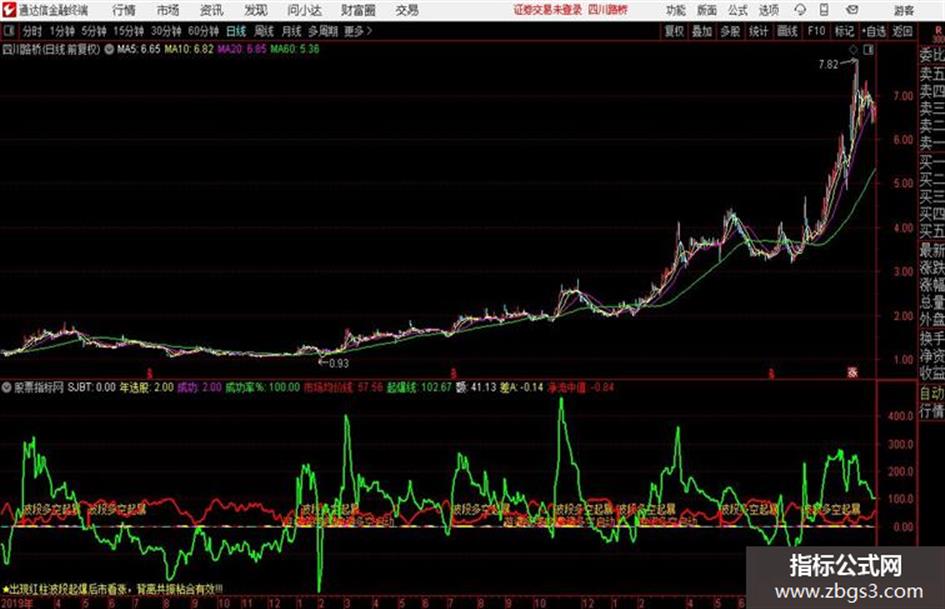Open the 选项 menu
Screen dimensions: 945x609
point(769,10)
